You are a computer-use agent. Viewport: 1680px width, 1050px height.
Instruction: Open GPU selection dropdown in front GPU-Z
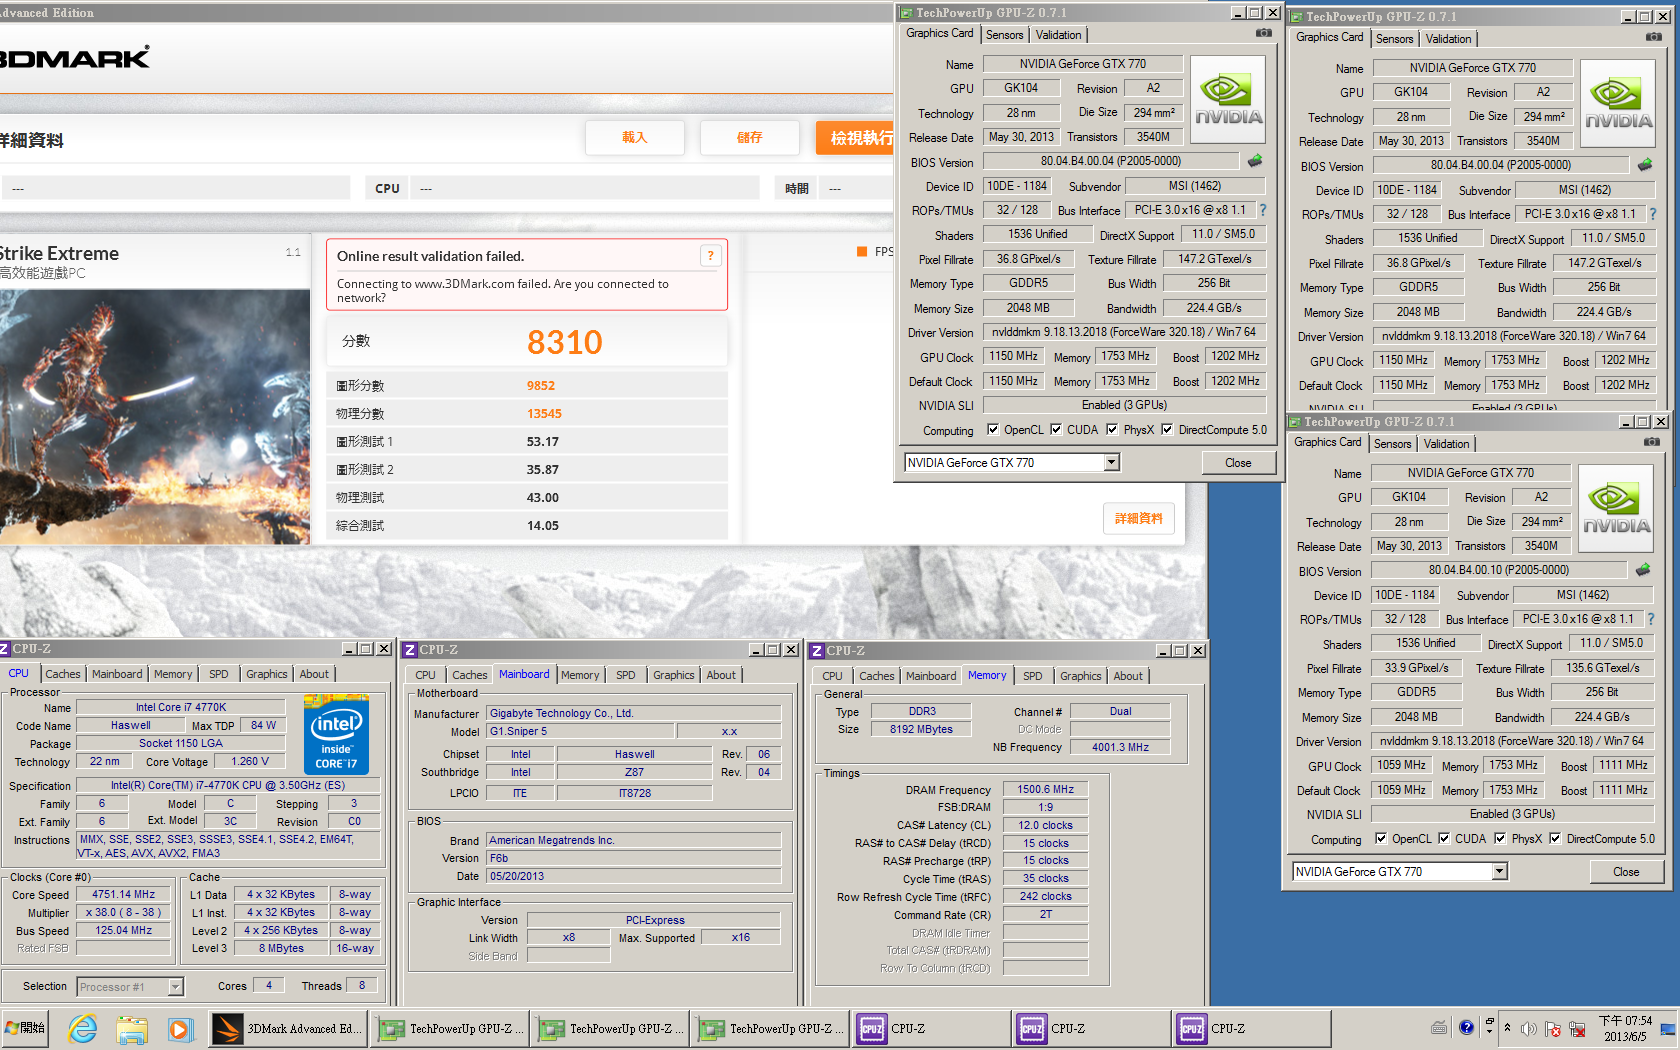click(x=1111, y=462)
